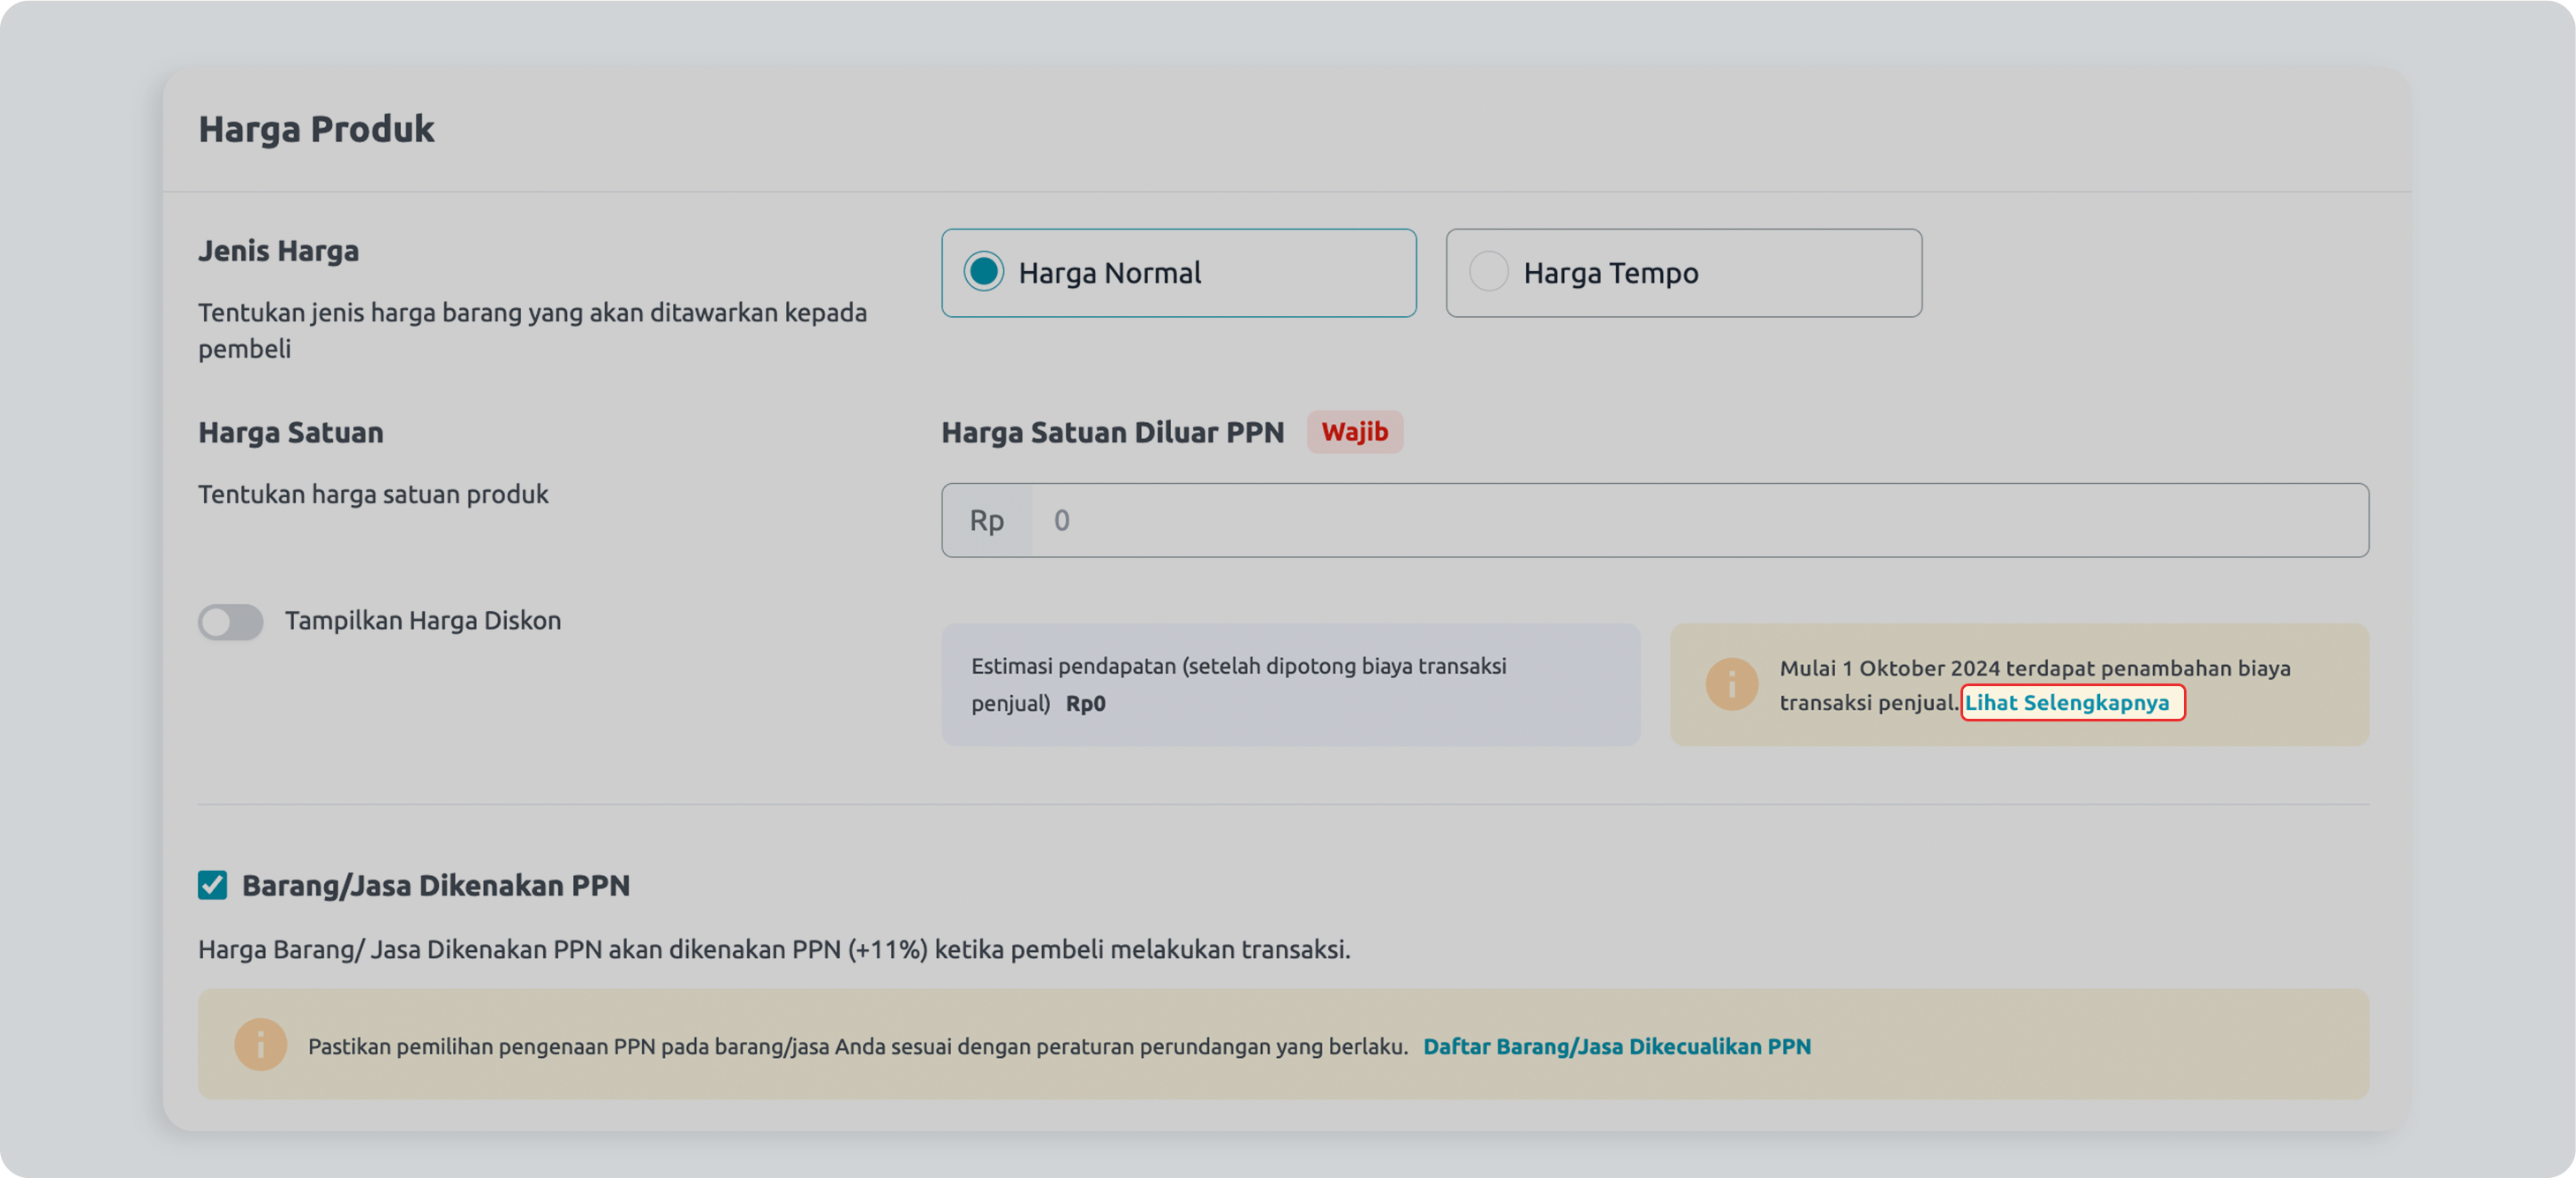Screen dimensions: 2576x1178
Task: Click the Tentukan harga satuan produk description
Action: [x=373, y=495]
